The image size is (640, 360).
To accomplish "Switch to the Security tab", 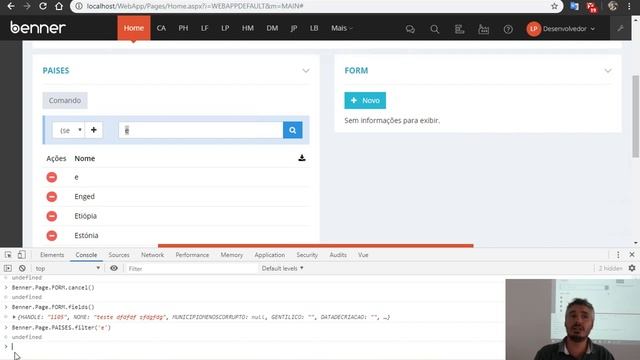I will pos(307,255).
